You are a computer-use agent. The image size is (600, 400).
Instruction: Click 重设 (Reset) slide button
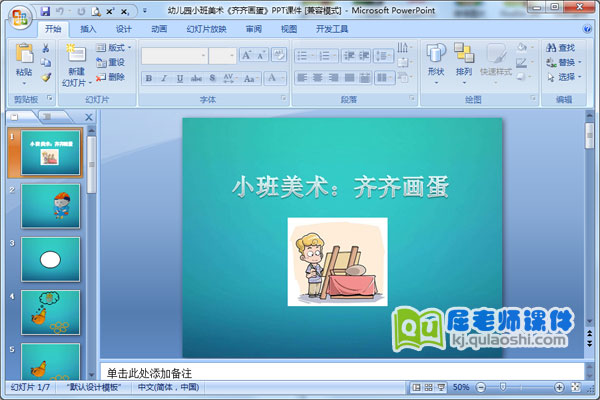point(110,62)
